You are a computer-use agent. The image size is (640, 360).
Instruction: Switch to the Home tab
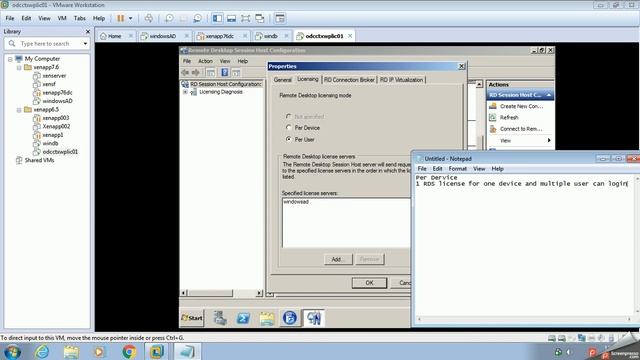tap(114, 36)
